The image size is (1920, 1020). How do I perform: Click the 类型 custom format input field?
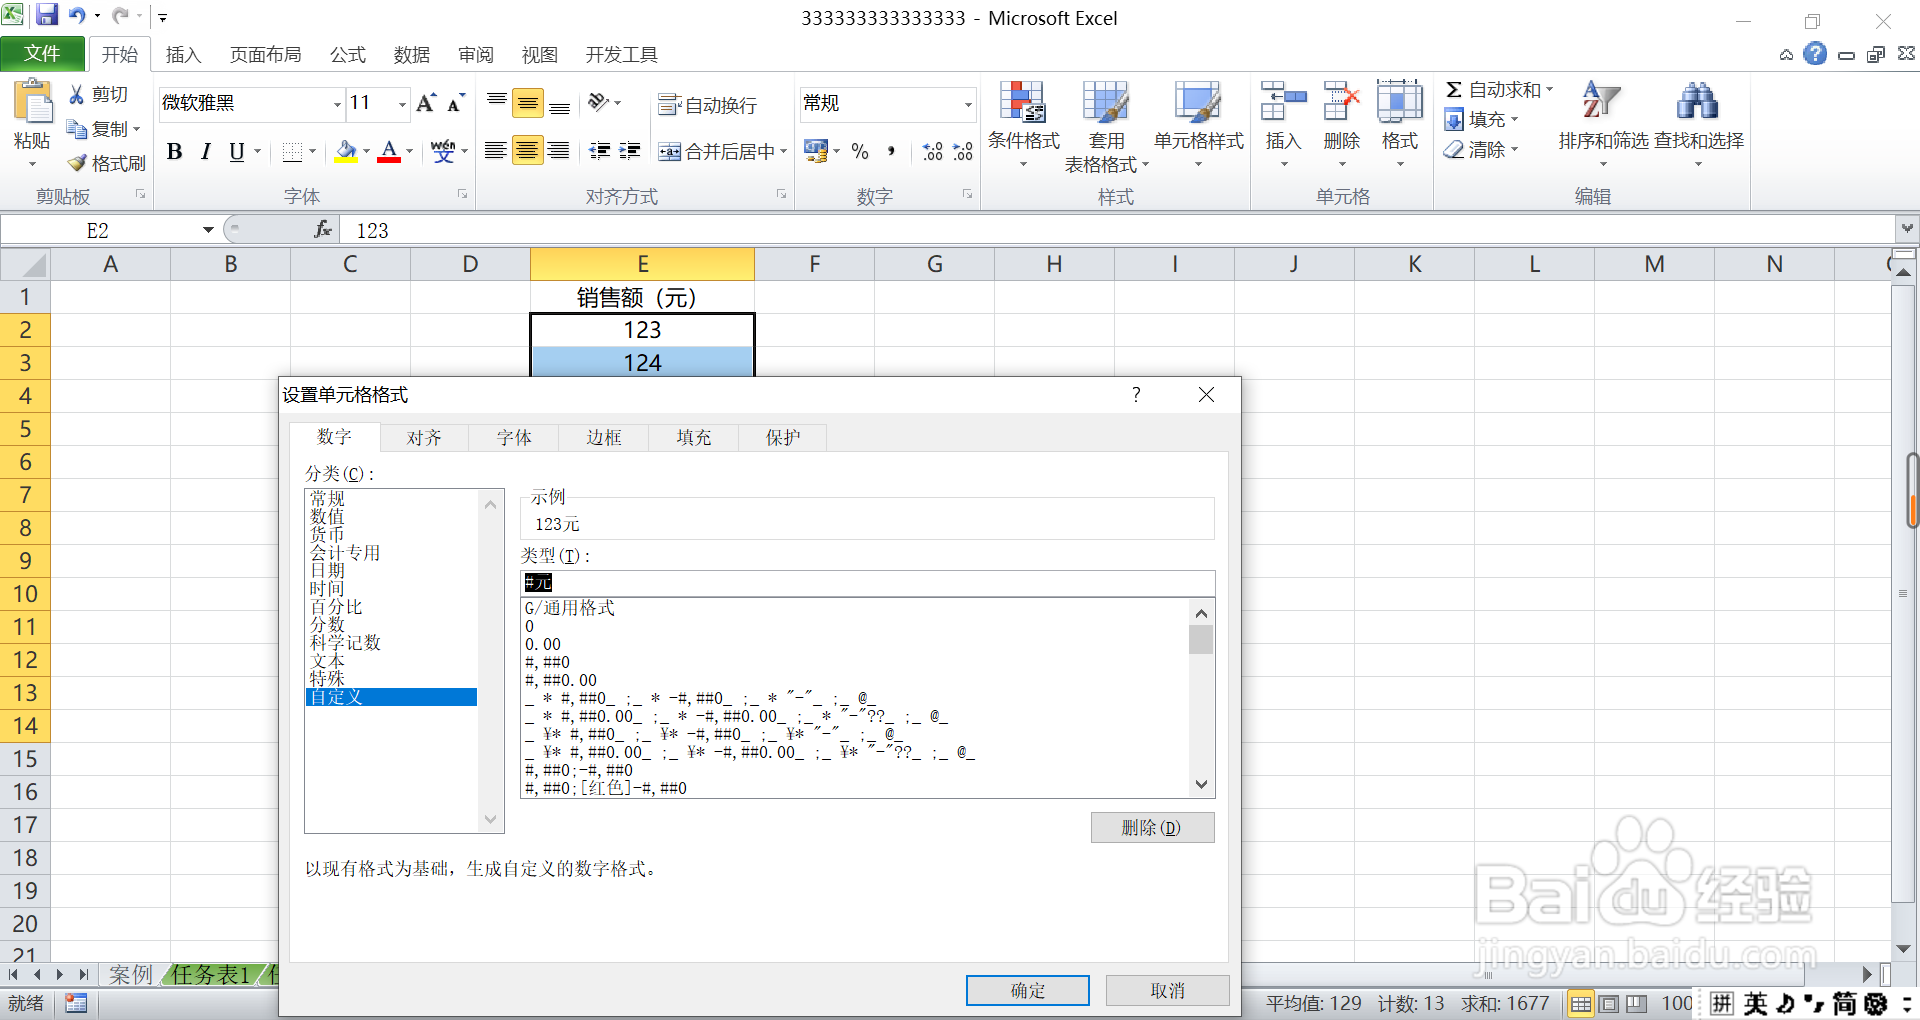click(868, 583)
